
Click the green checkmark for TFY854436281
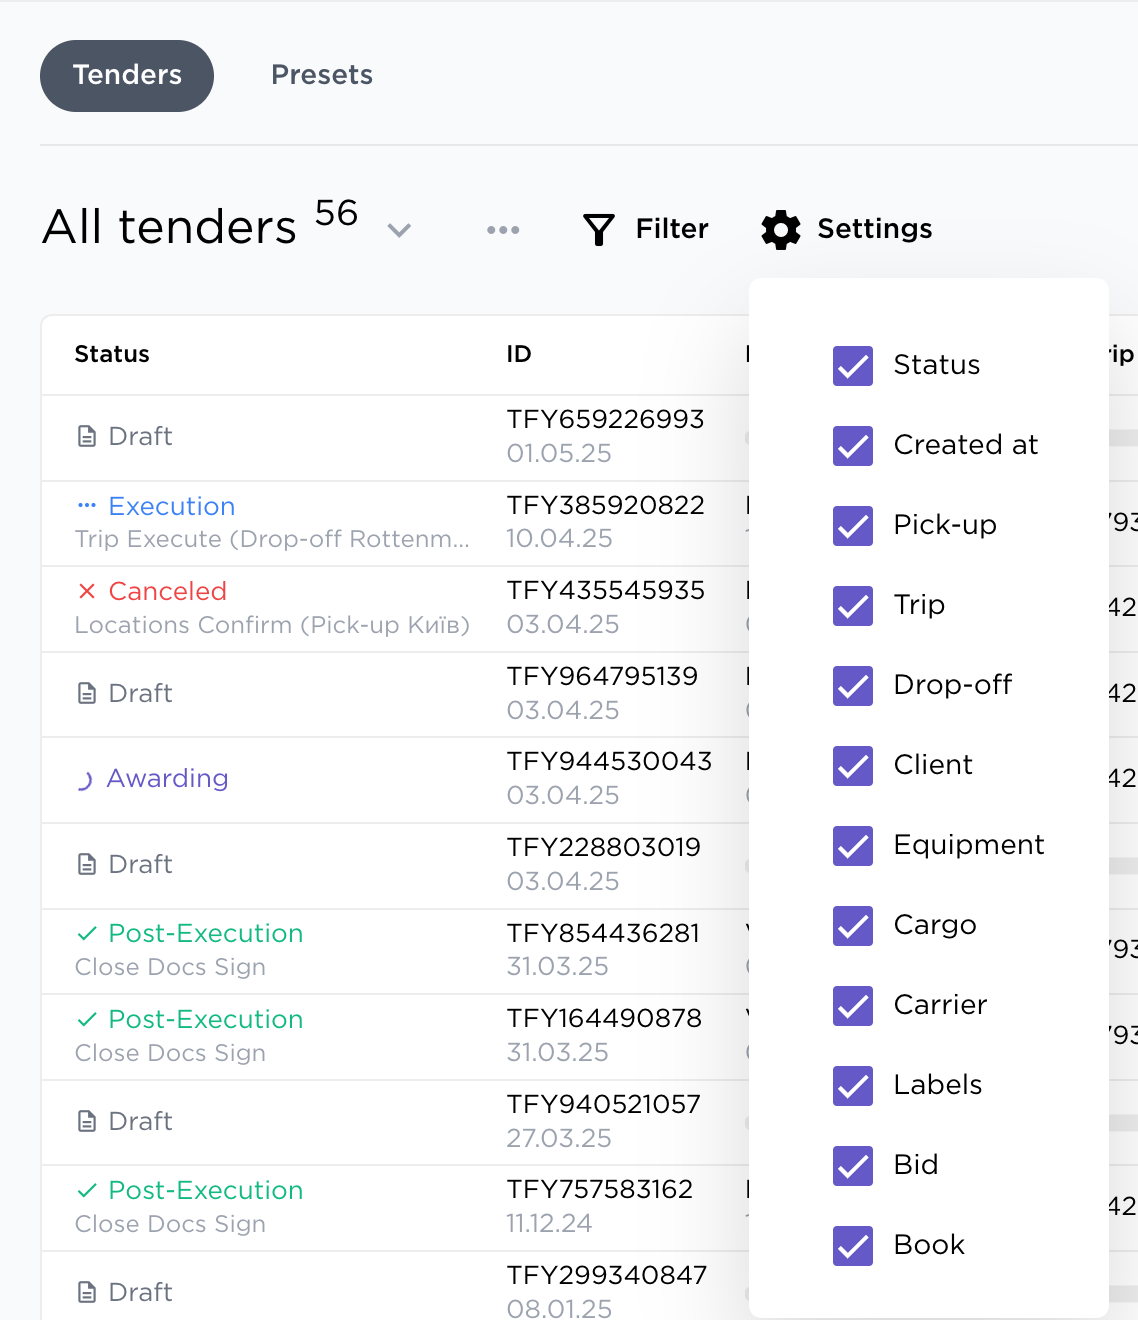click(x=87, y=933)
